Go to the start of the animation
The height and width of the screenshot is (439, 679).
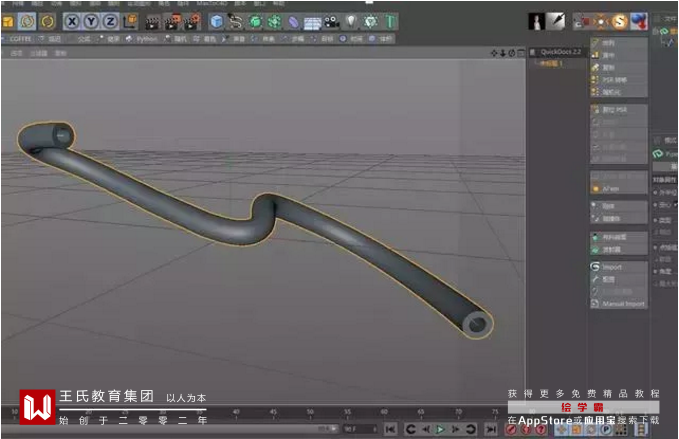pos(390,429)
